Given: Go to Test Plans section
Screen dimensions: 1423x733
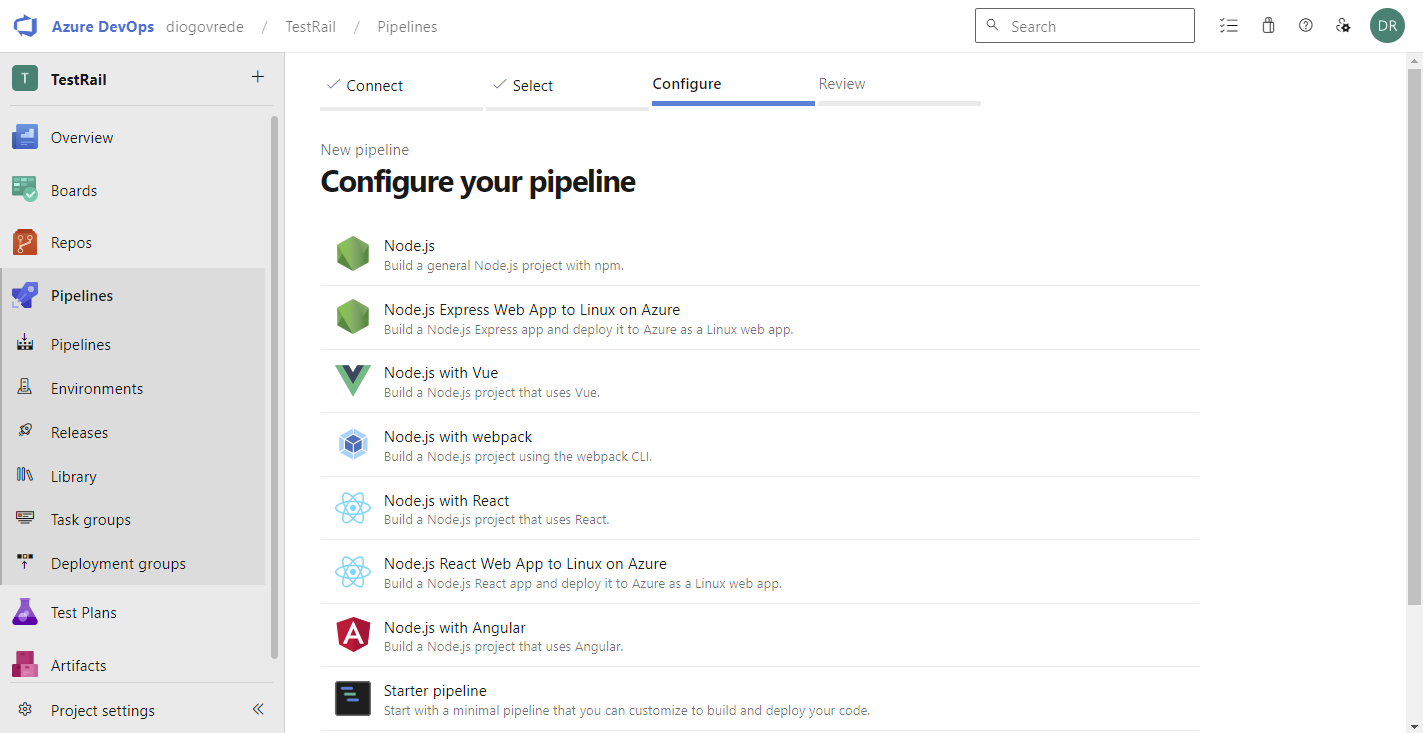Looking at the screenshot, I should (x=83, y=613).
